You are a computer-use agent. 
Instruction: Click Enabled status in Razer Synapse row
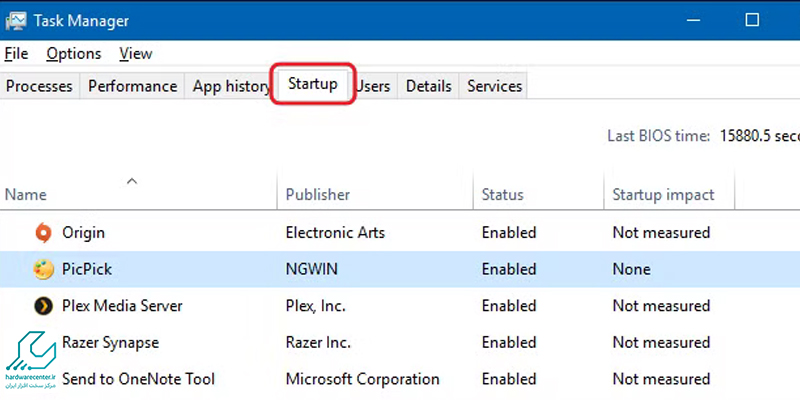click(509, 342)
